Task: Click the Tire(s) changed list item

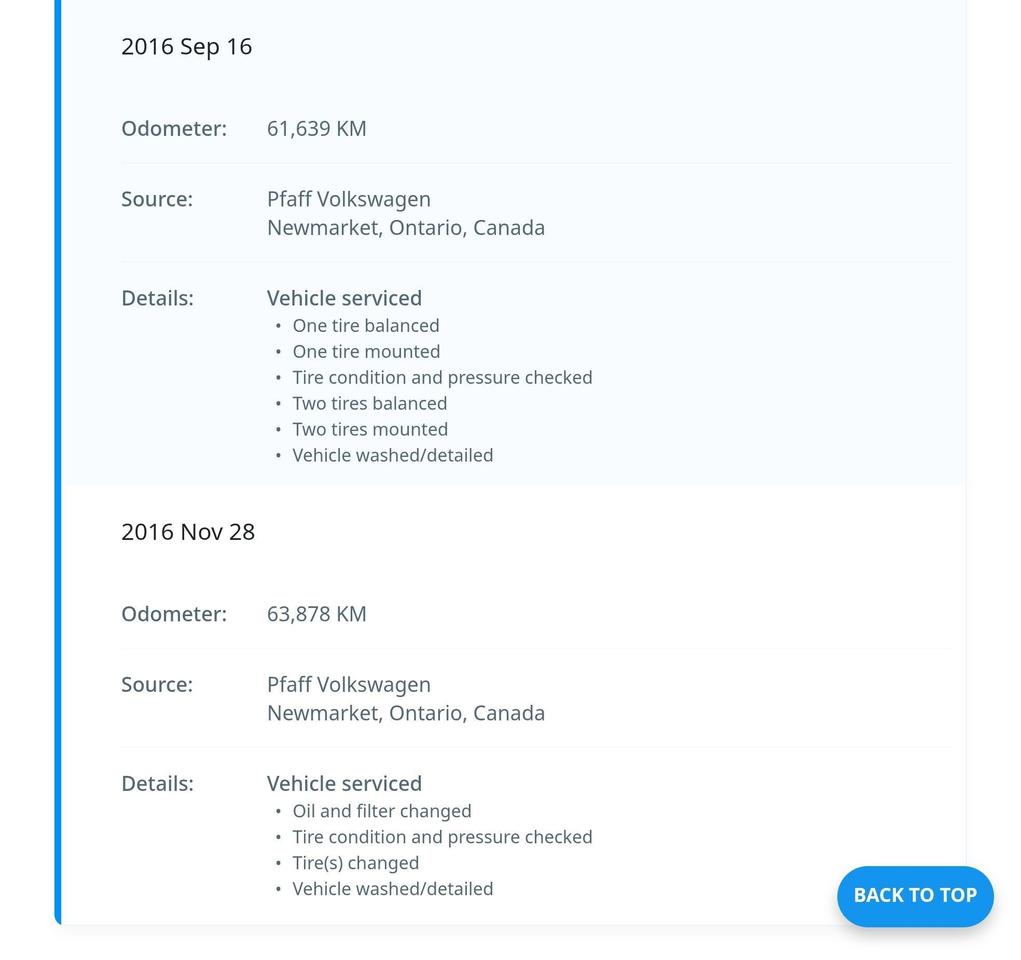Action: 355,862
